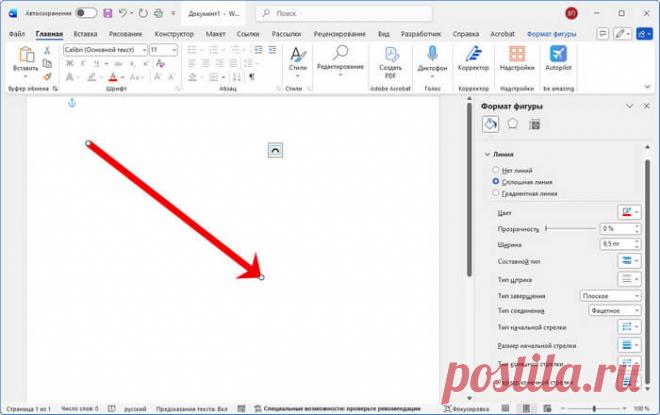Select the Effects pentagon tab icon
This screenshot has width=660, height=415.
click(x=512, y=124)
